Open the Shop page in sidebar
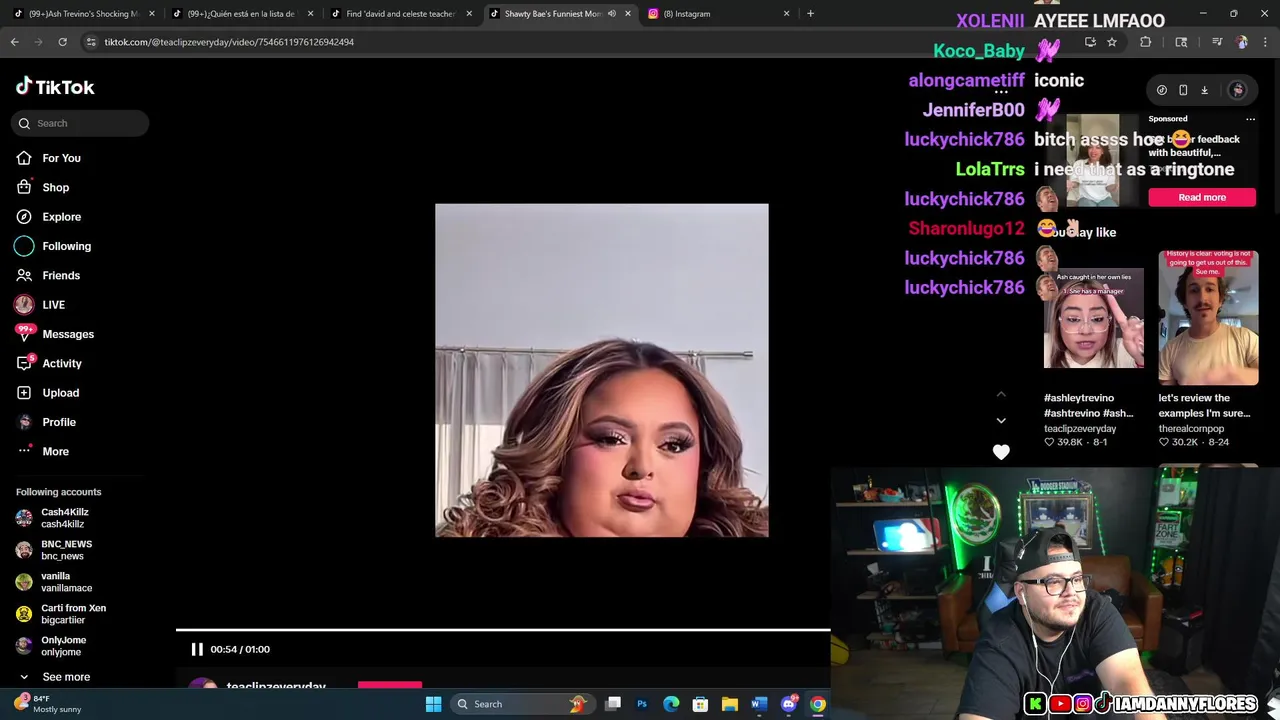This screenshot has height=720, width=1280. point(55,187)
